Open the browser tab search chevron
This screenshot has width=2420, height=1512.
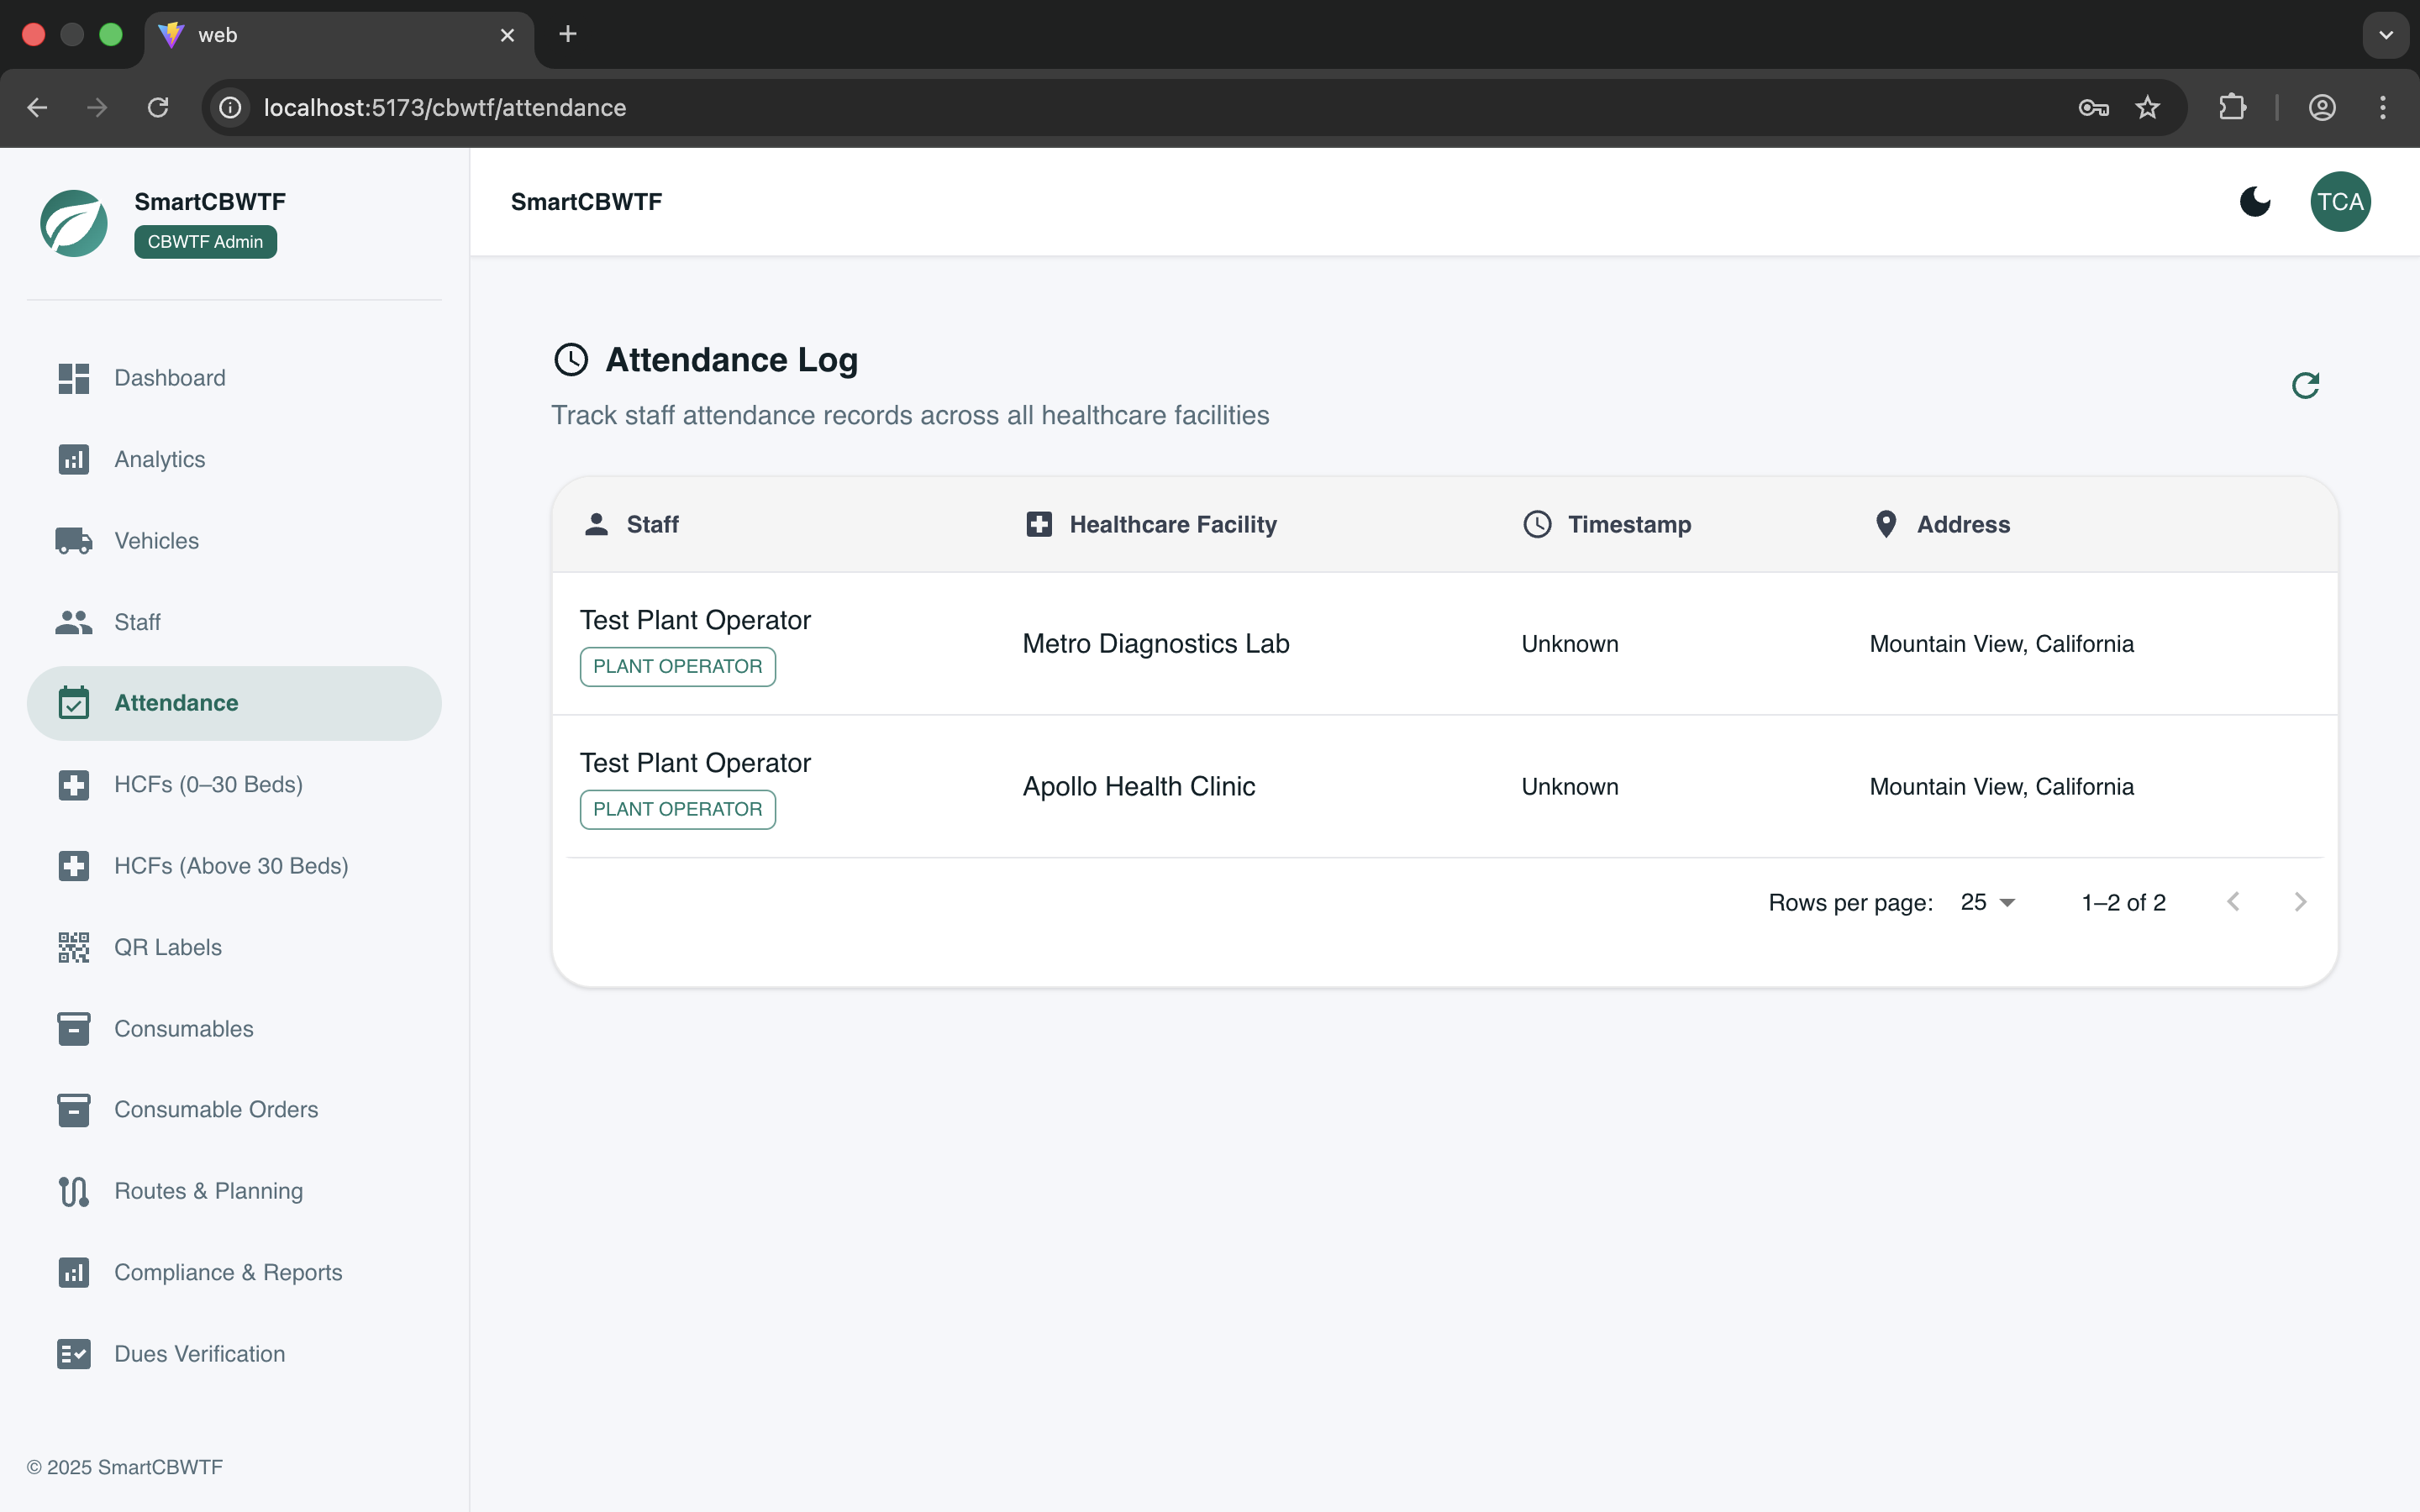(x=2385, y=35)
